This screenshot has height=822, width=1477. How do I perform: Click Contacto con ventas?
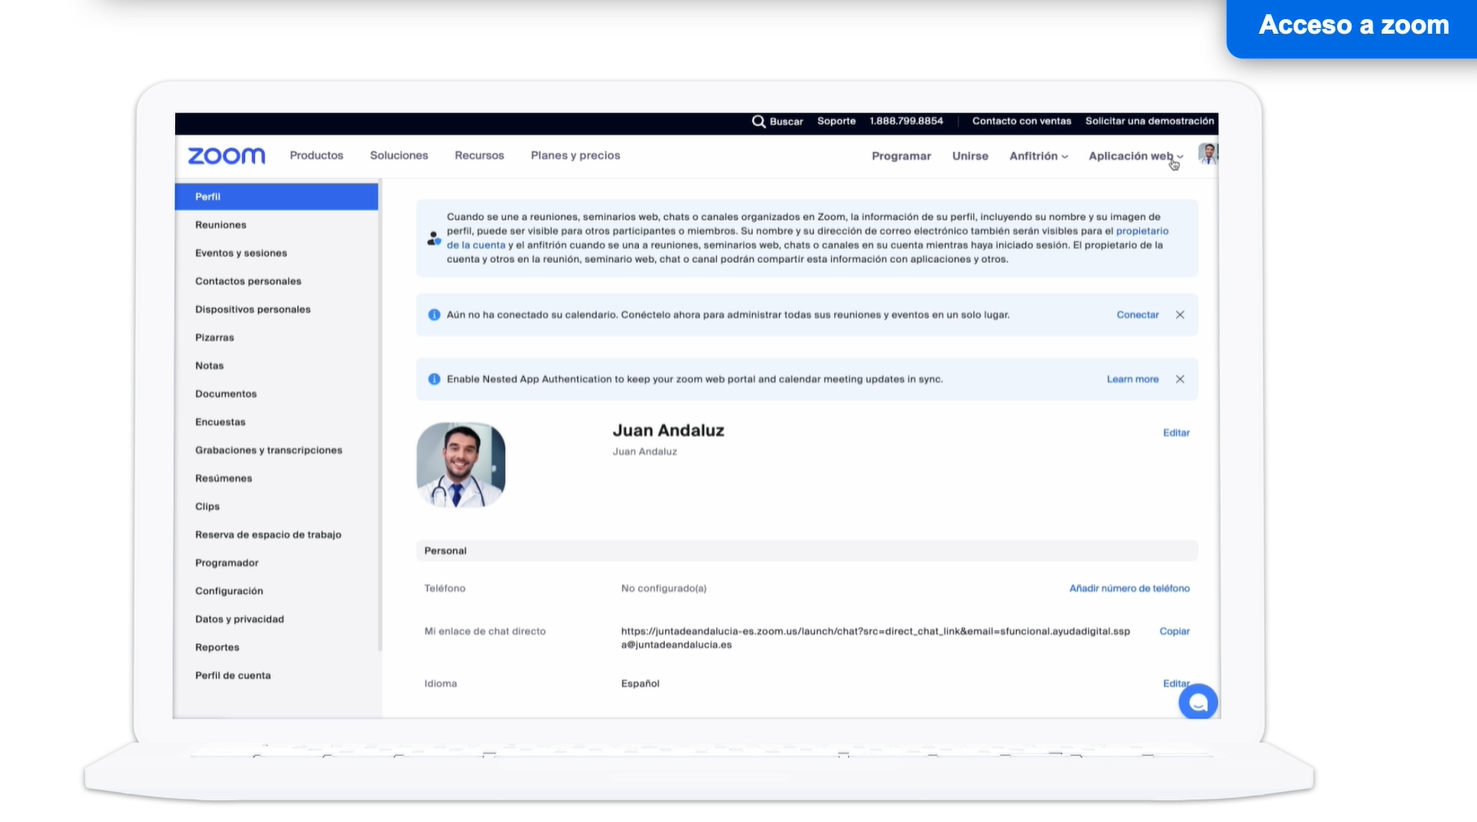[x=1021, y=121]
